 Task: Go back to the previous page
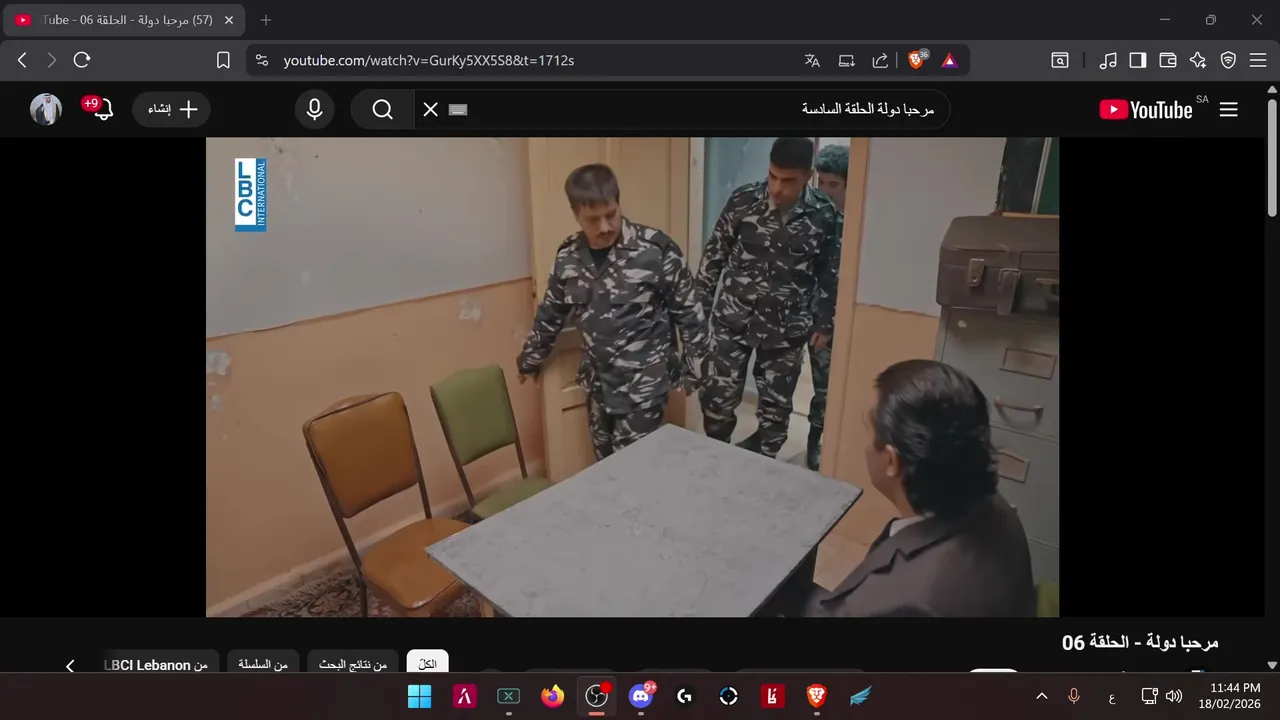point(22,60)
